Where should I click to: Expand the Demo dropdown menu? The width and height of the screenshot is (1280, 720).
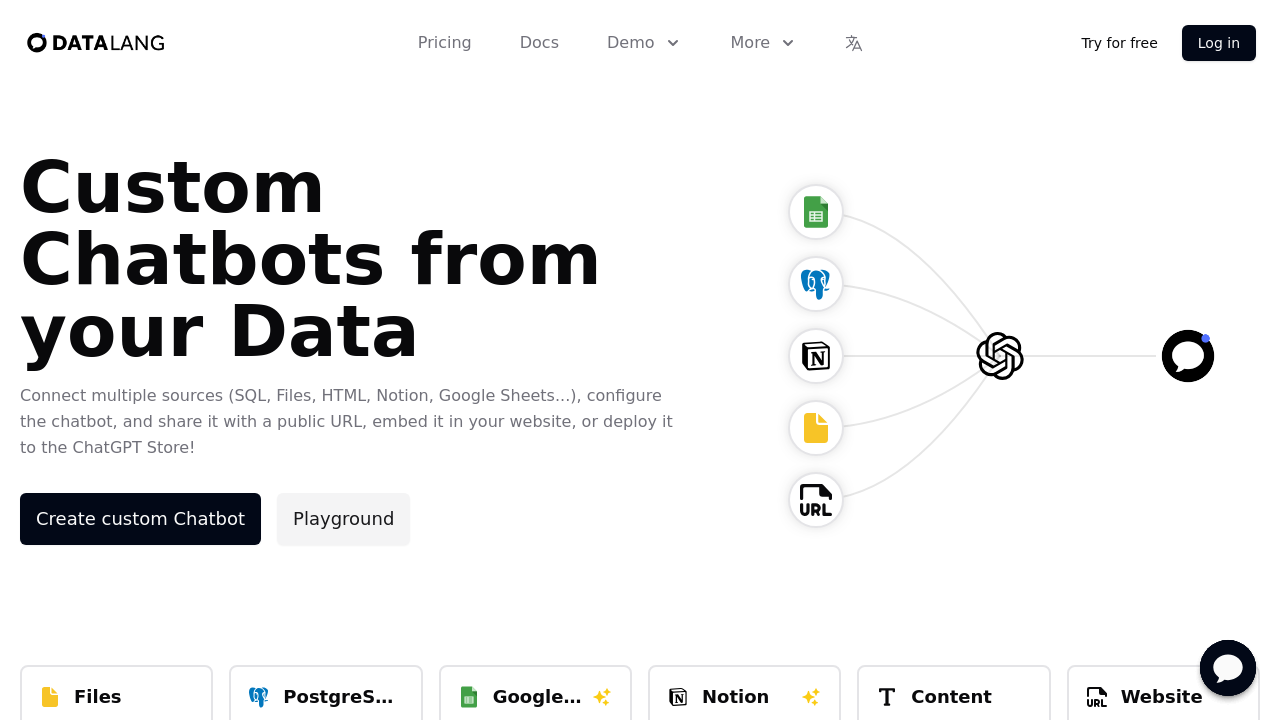click(642, 43)
